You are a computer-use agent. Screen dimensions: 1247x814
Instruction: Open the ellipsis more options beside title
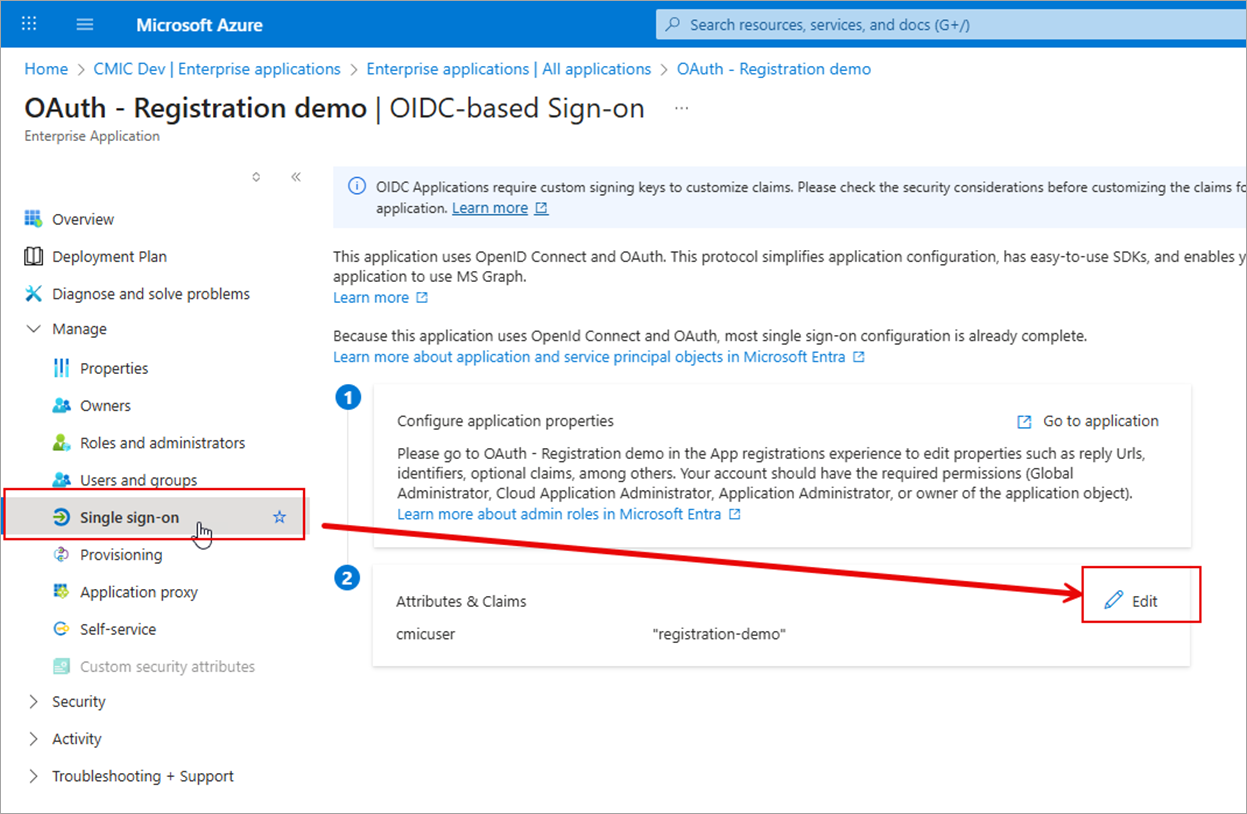point(681,108)
